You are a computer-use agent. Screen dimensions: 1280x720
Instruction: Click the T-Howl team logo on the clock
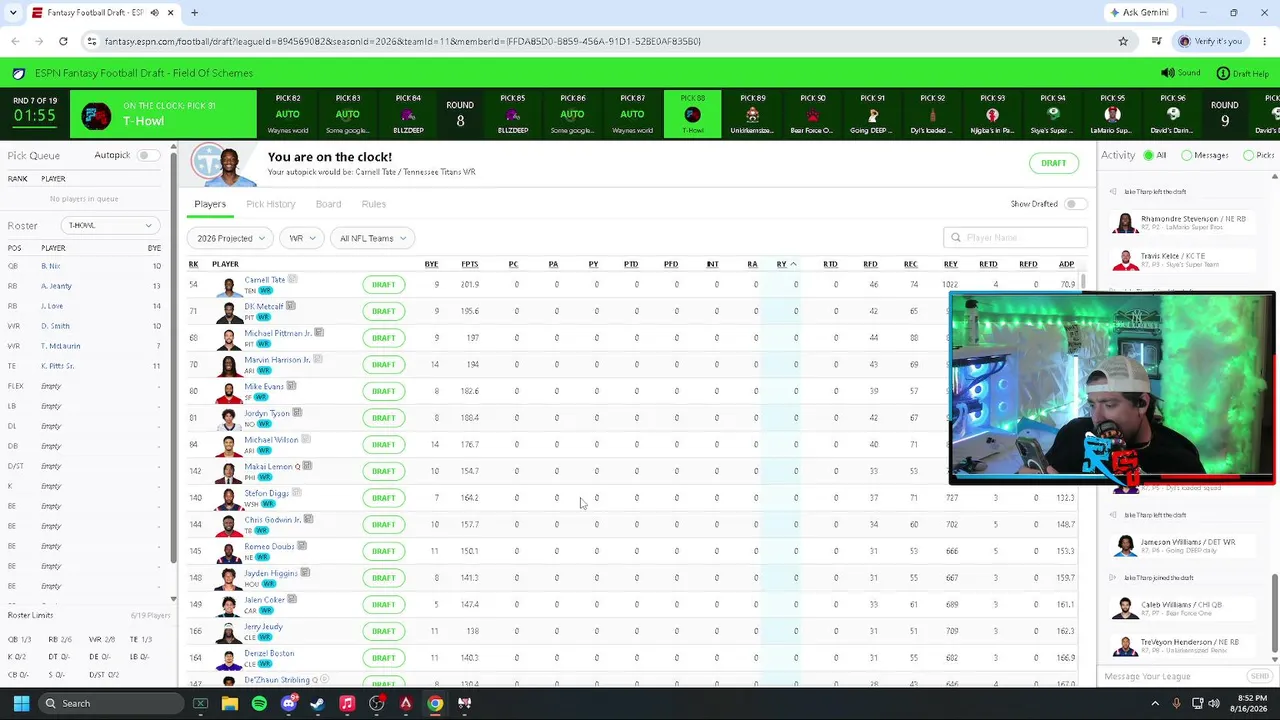pyautogui.click(x=96, y=115)
